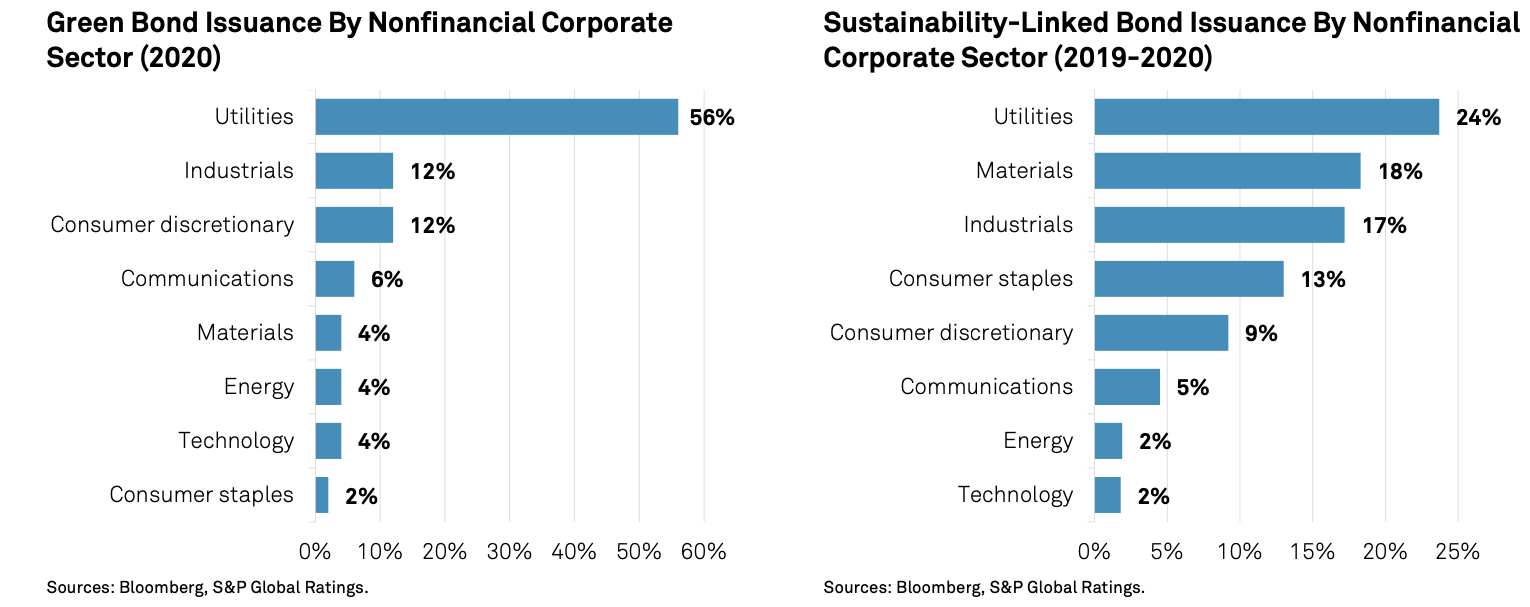This screenshot has height=607, width=1530.
Task: Click the Industrials 17% bar
Action: [x=1219, y=225]
